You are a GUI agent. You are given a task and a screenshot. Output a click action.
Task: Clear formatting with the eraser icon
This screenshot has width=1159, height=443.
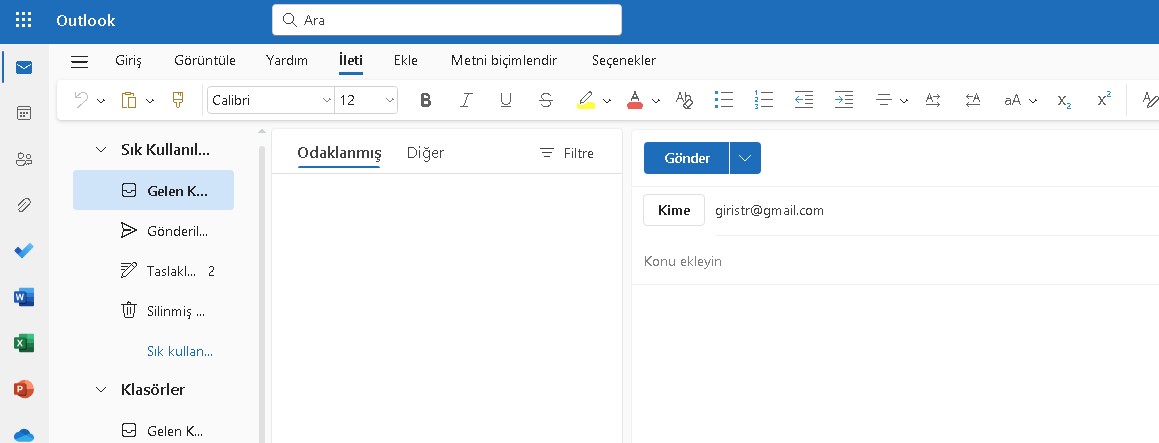pyautogui.click(x=684, y=100)
